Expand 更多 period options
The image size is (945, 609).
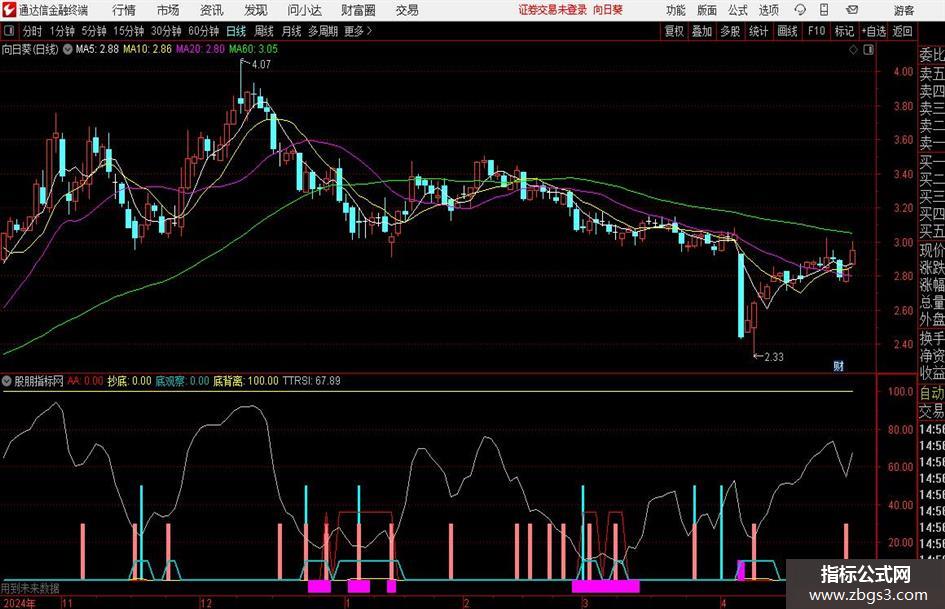(x=358, y=31)
